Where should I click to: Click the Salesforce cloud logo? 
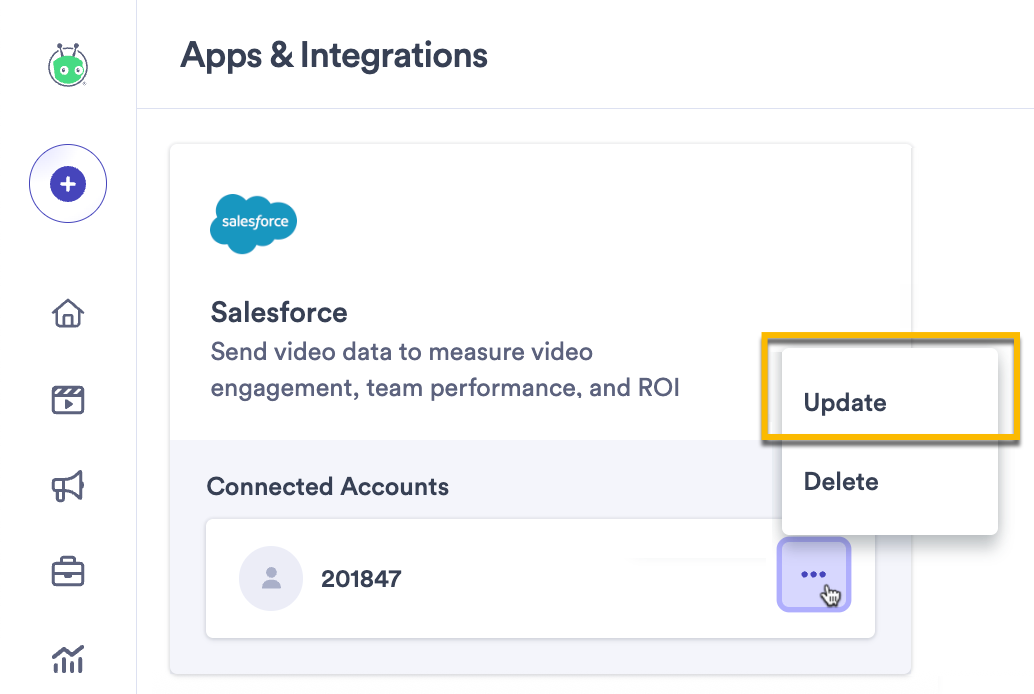tap(253, 224)
